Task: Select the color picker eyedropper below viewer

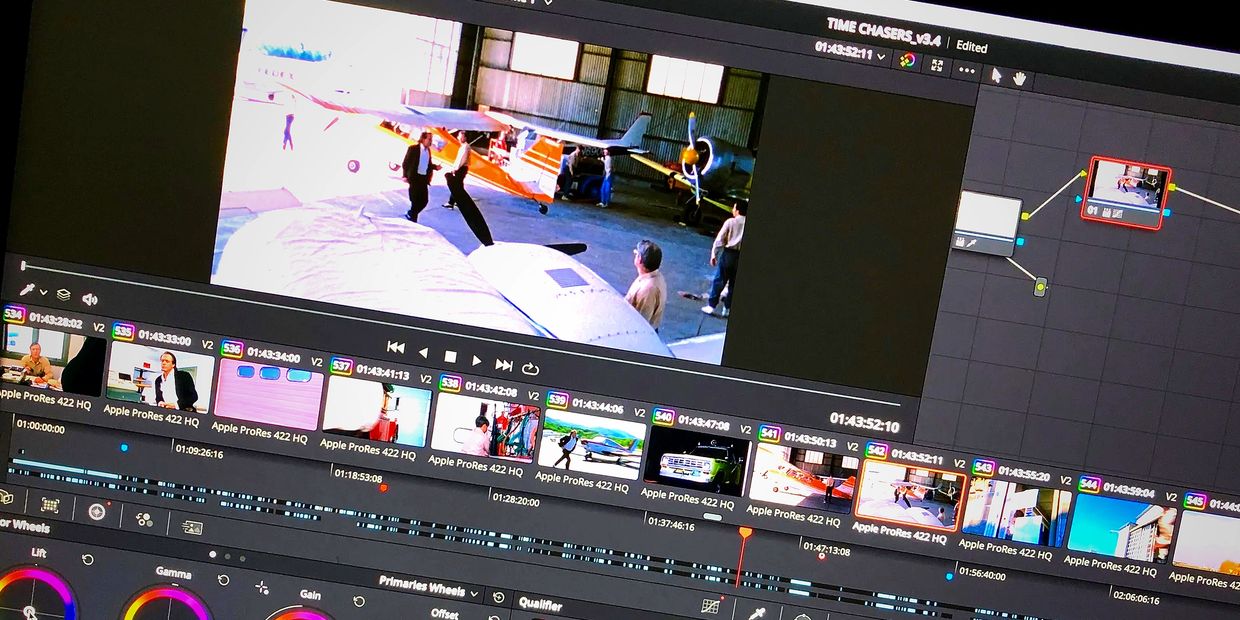Action: pyautogui.click(x=26, y=290)
